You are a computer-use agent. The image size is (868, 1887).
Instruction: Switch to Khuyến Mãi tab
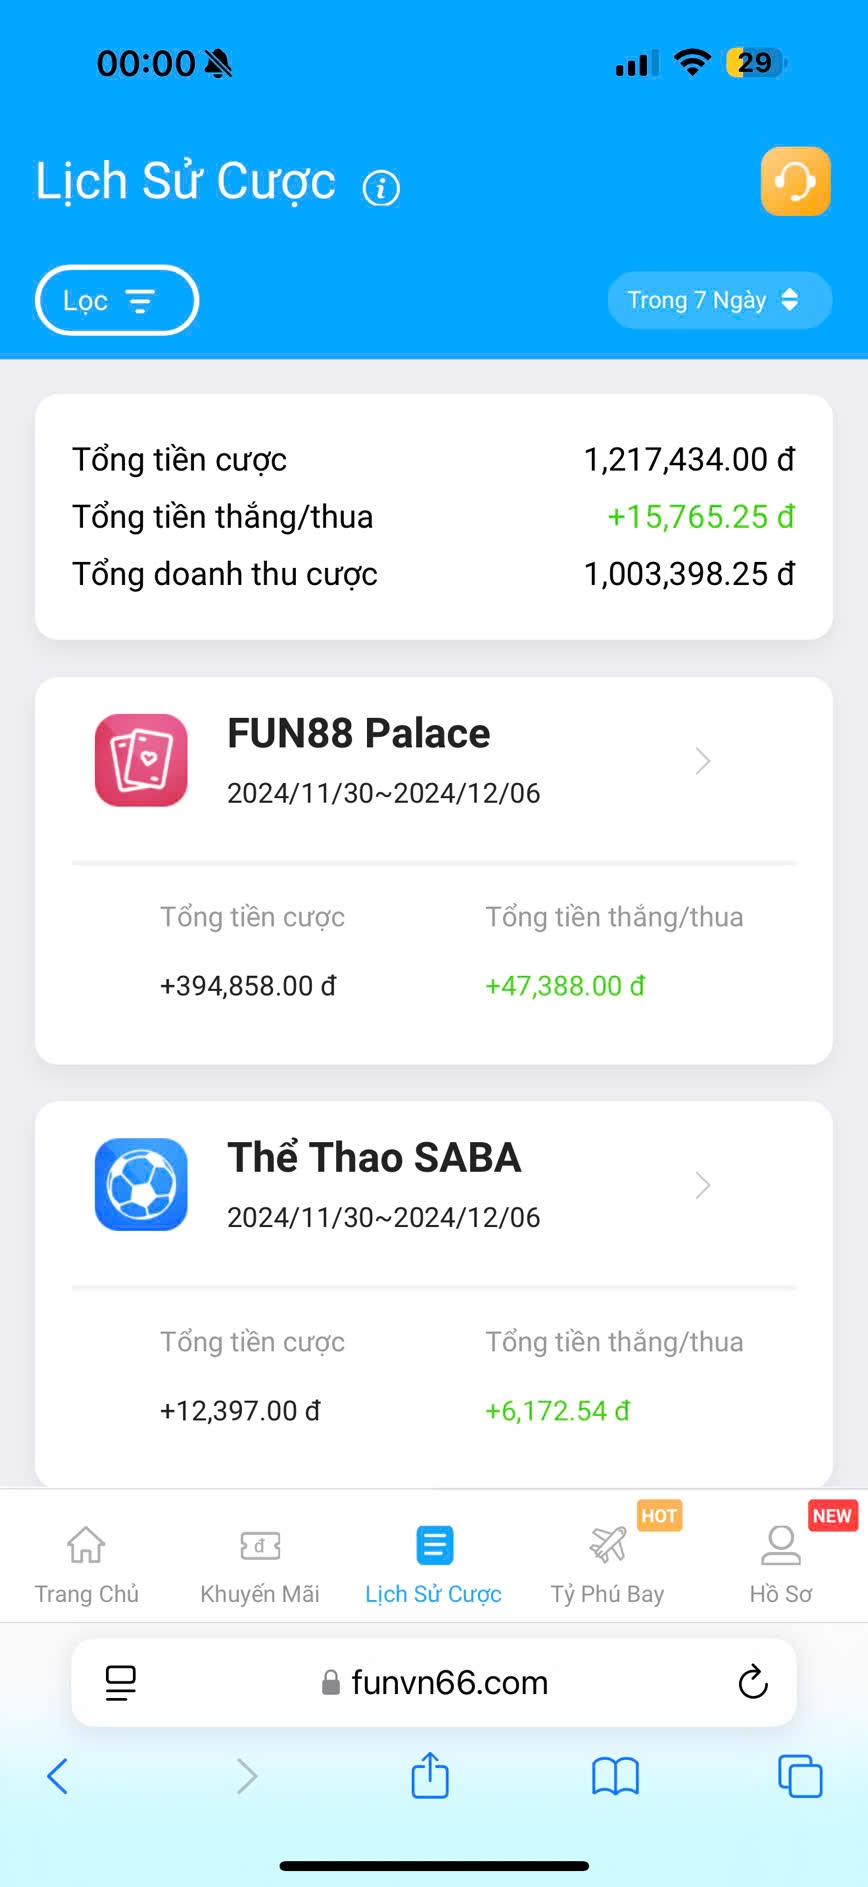(x=260, y=1561)
